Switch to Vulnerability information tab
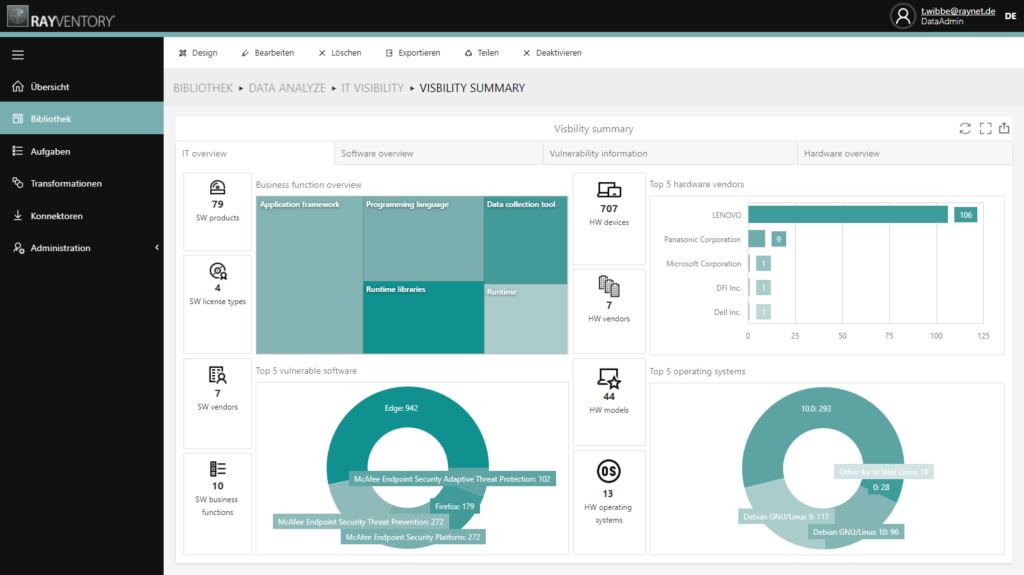 click(669, 154)
